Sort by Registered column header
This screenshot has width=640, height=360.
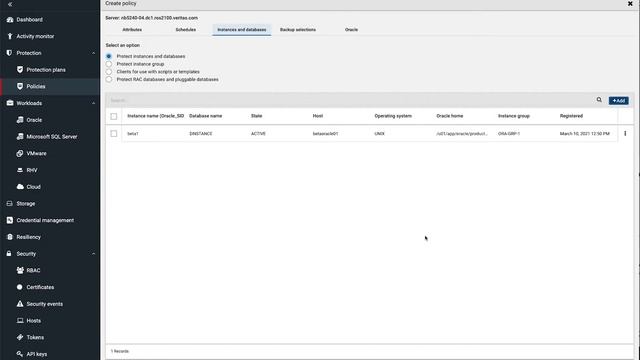point(571,116)
